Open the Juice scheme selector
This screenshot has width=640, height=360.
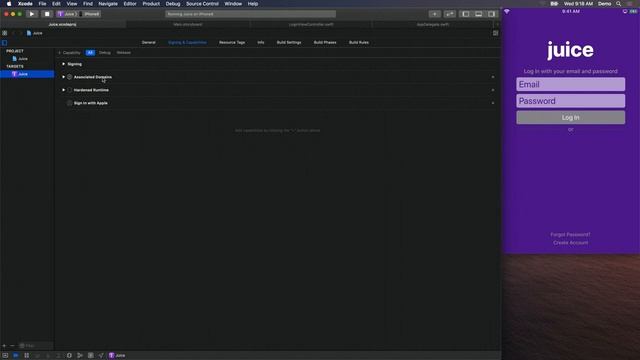pos(66,14)
